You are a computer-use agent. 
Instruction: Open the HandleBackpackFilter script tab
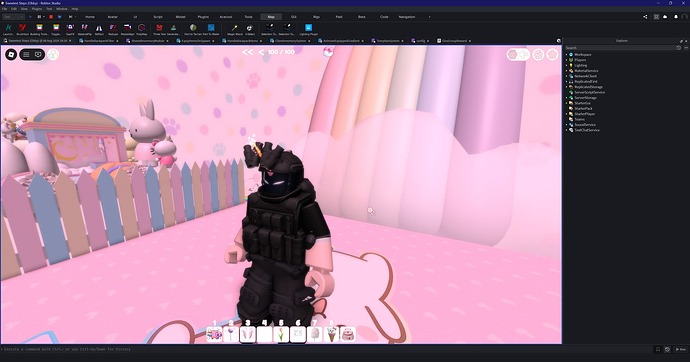99,41
